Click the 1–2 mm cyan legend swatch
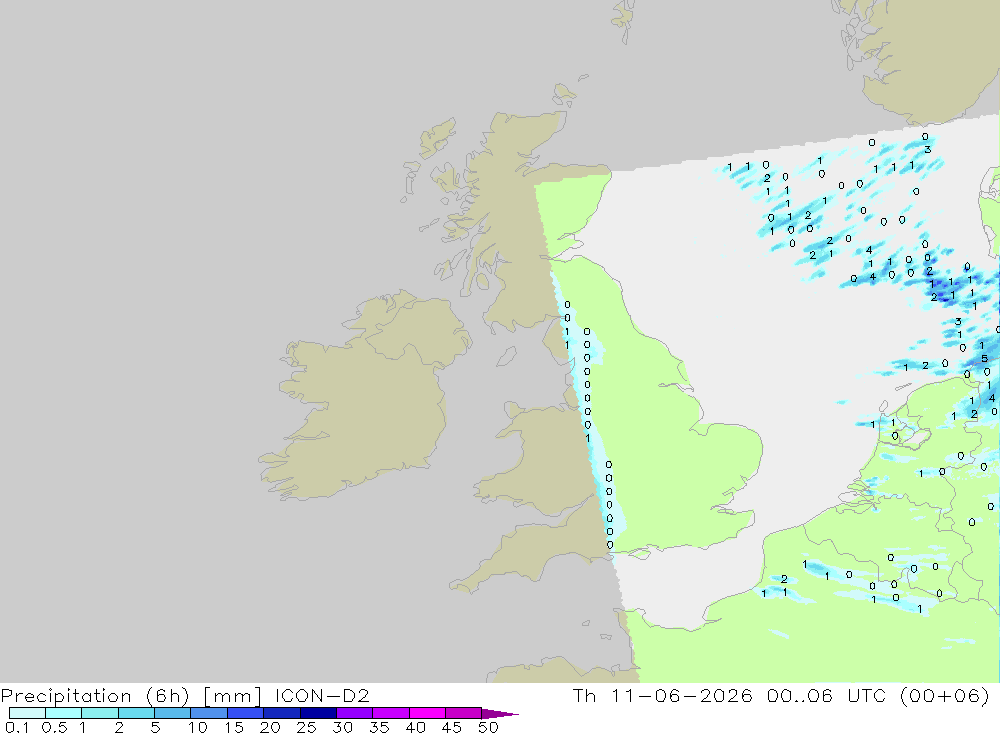The height and width of the screenshot is (733, 1000). 100,713
